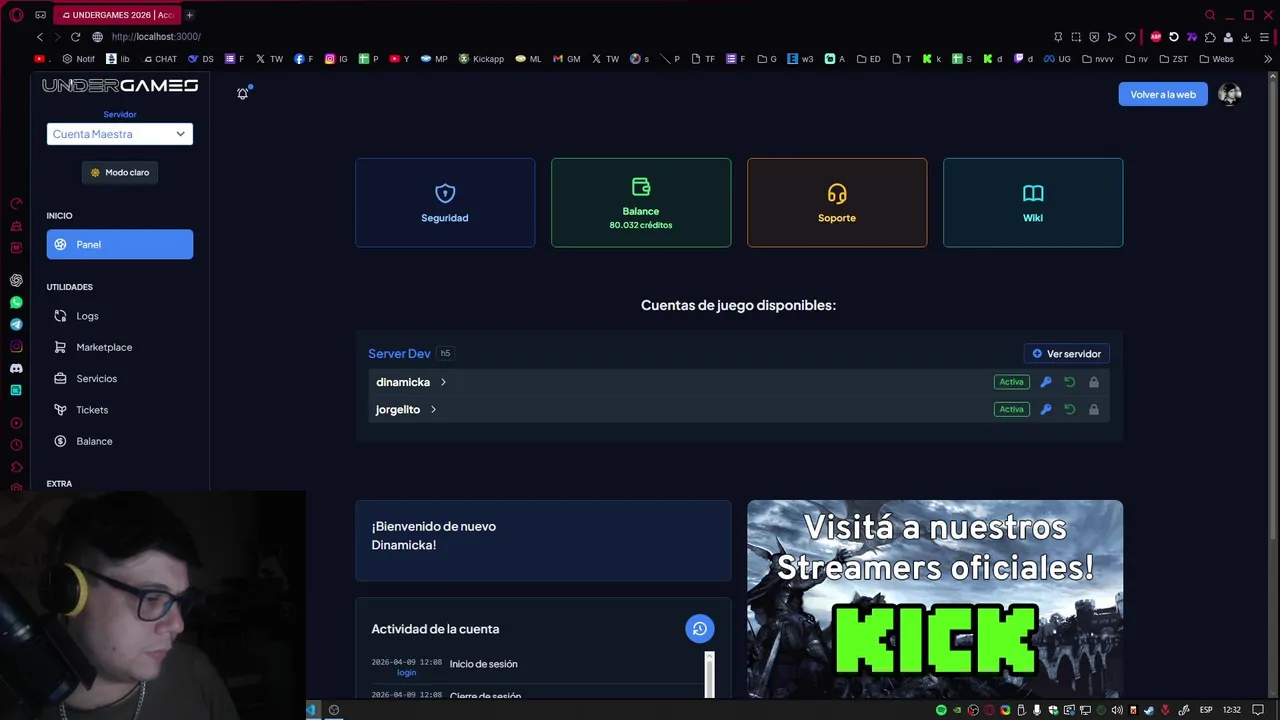Image resolution: width=1280 pixels, height=720 pixels.
Task: Open the ChatGPT sidebar icon
Action: coord(16,280)
